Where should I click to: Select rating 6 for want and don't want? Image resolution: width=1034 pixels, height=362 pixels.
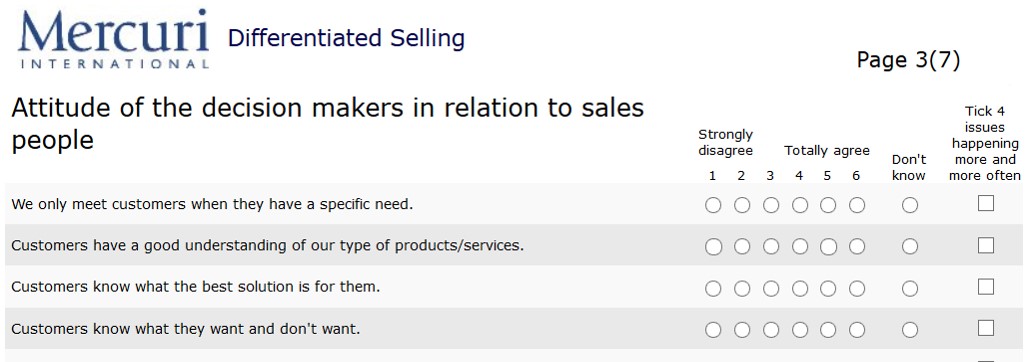(x=857, y=330)
